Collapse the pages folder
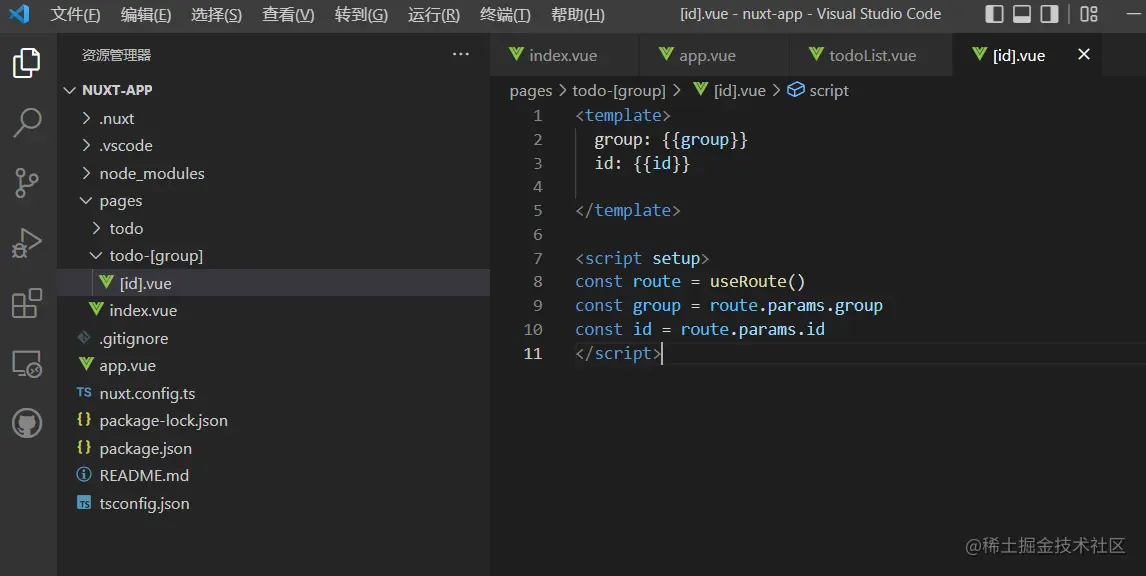The image size is (1146, 576). click(273, 201)
